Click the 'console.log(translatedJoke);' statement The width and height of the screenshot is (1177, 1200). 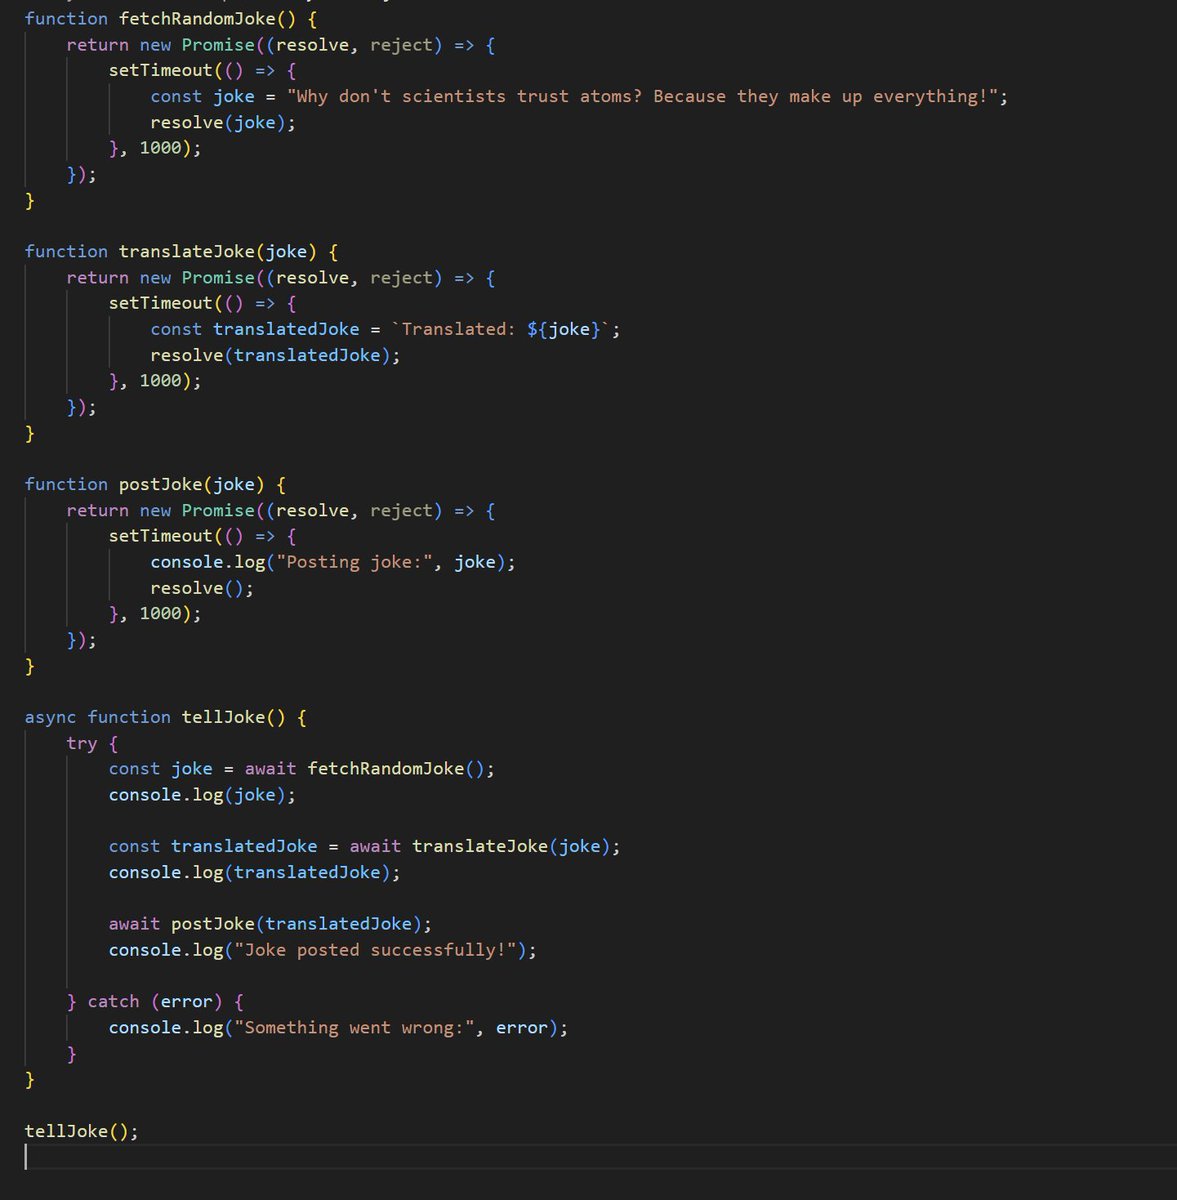tap(255, 873)
